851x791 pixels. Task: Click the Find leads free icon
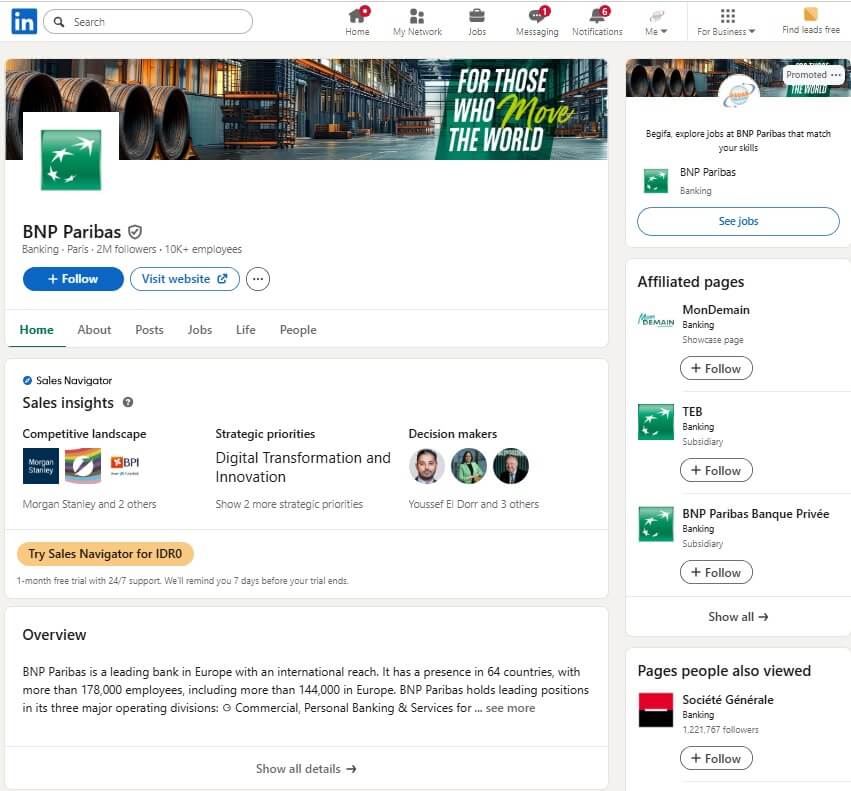811,21
